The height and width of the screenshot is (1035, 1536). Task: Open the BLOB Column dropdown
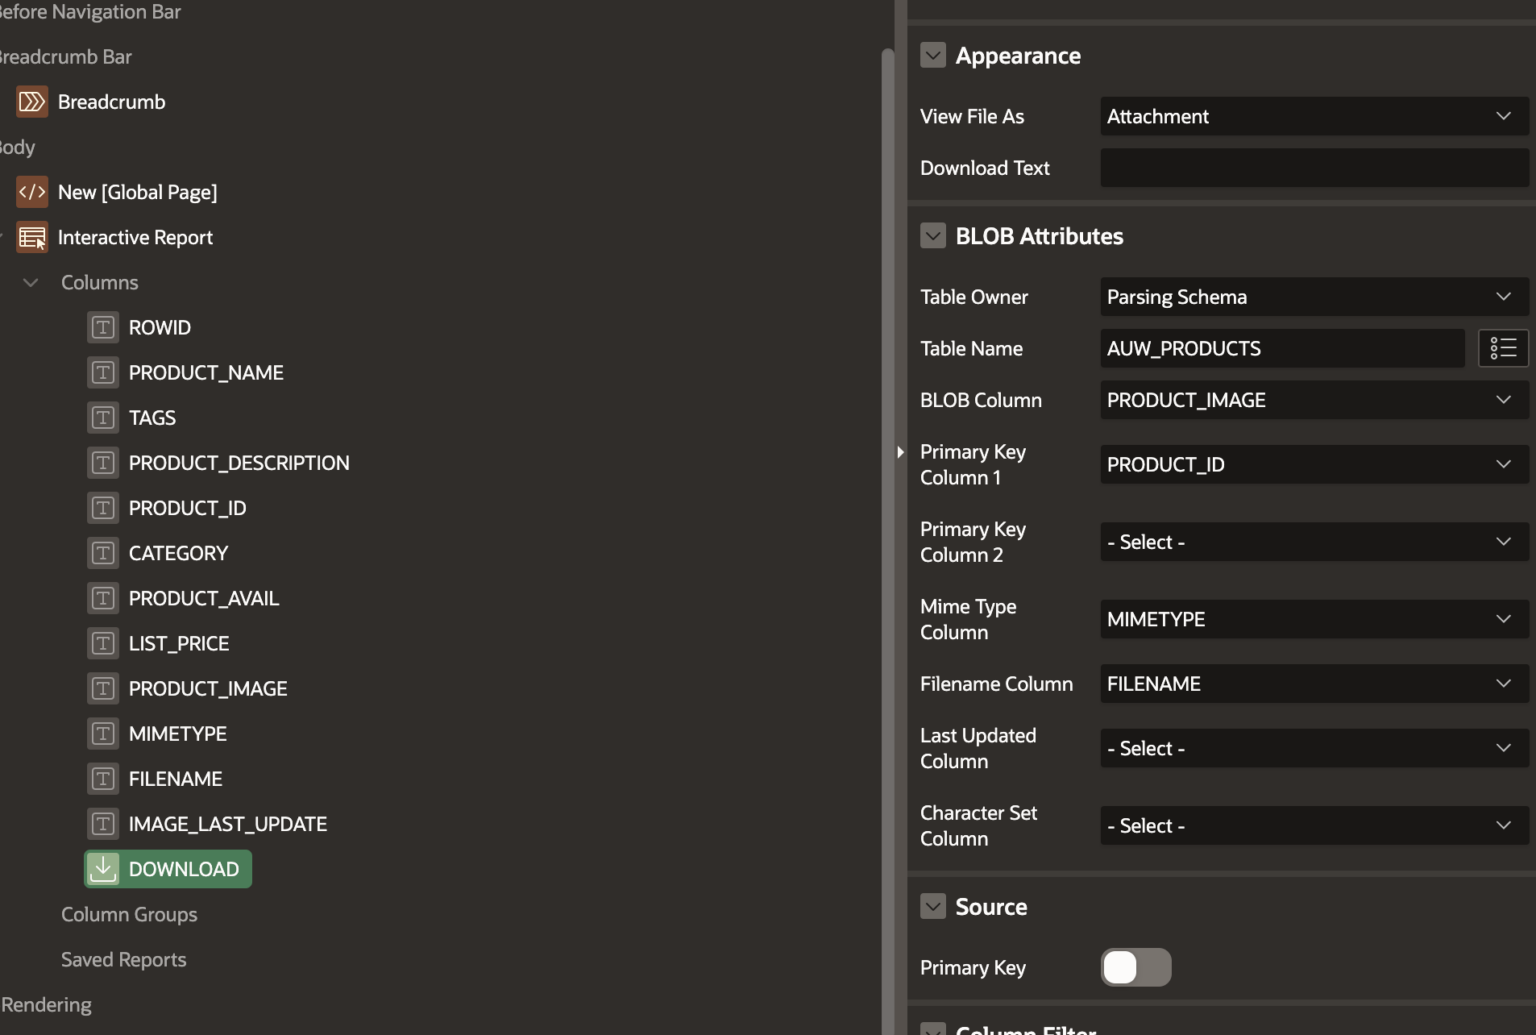click(1313, 399)
